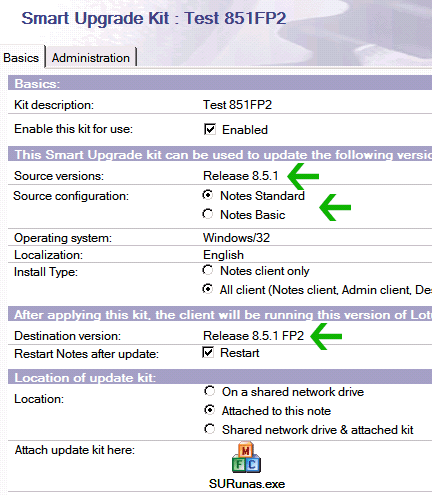Select Shared network drive & attached kit
This screenshot has width=432, height=495.
point(209,429)
